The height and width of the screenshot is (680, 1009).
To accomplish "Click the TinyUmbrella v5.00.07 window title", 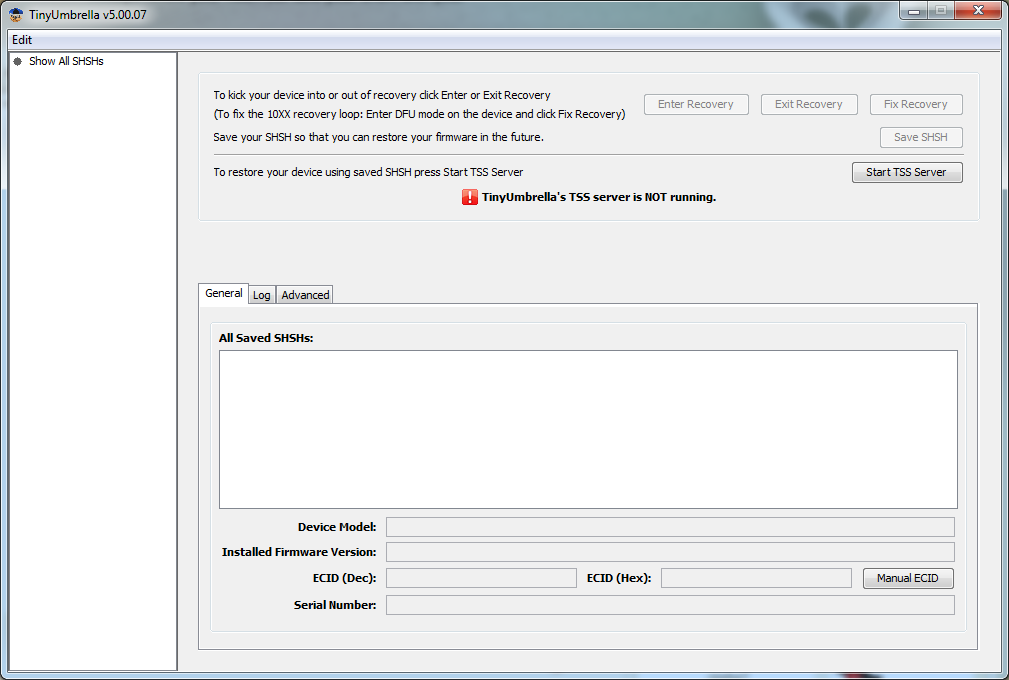I will (x=88, y=15).
